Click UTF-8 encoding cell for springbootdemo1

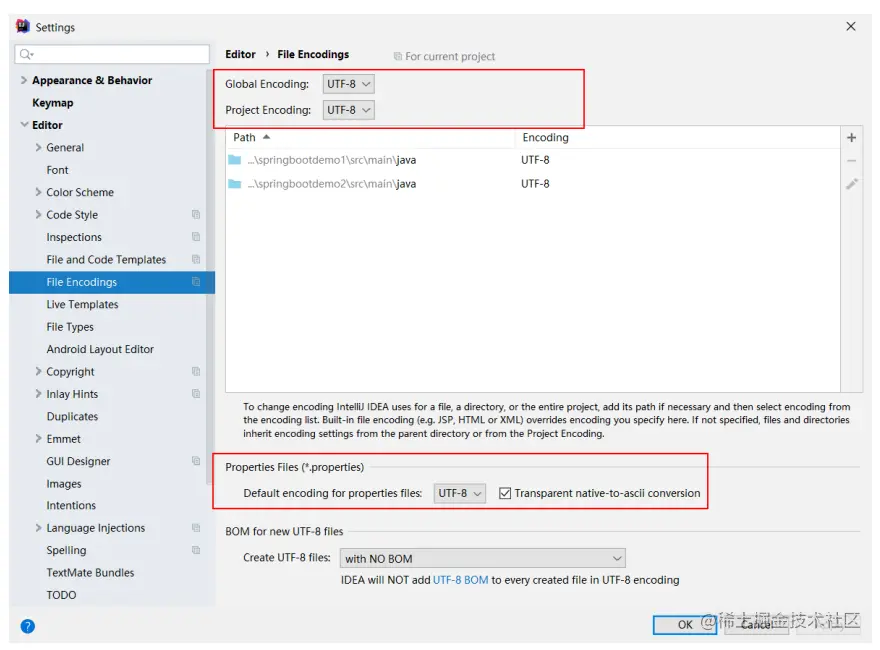(535, 160)
